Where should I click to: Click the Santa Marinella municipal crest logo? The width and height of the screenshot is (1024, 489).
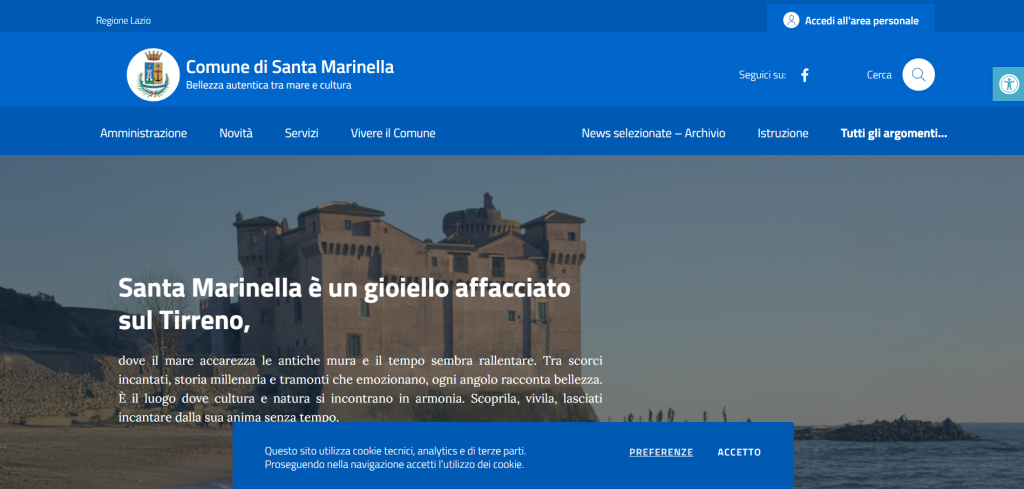click(x=153, y=75)
